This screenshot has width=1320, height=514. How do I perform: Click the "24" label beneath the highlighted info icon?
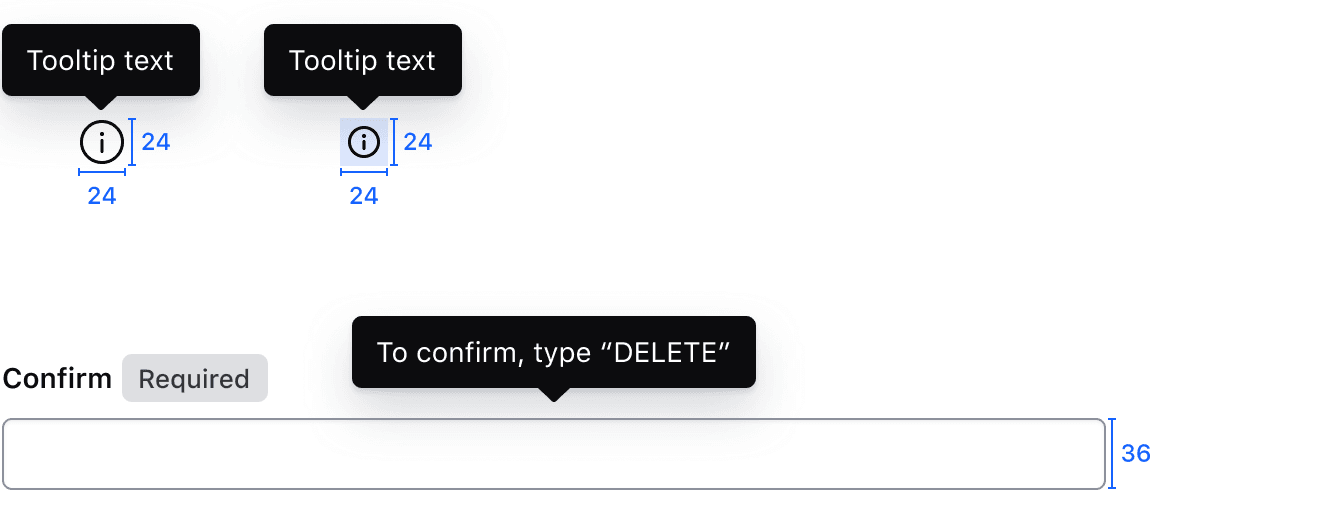(364, 196)
